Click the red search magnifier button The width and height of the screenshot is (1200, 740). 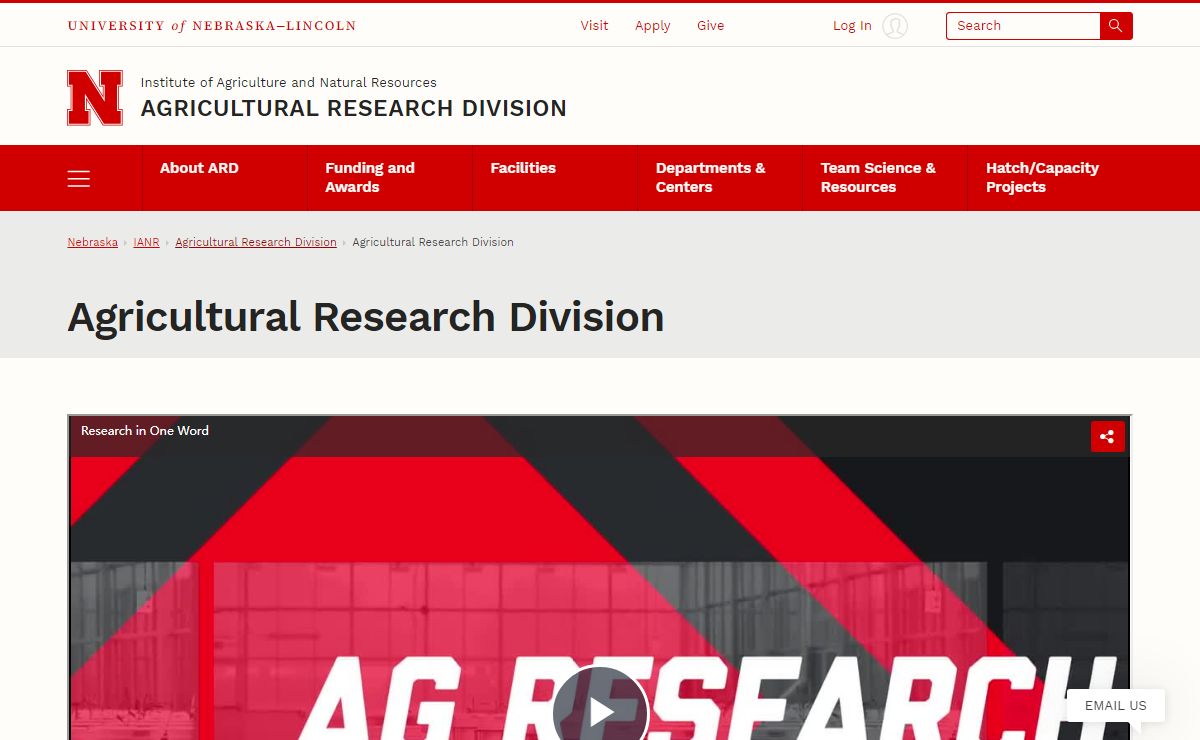pyautogui.click(x=1116, y=26)
